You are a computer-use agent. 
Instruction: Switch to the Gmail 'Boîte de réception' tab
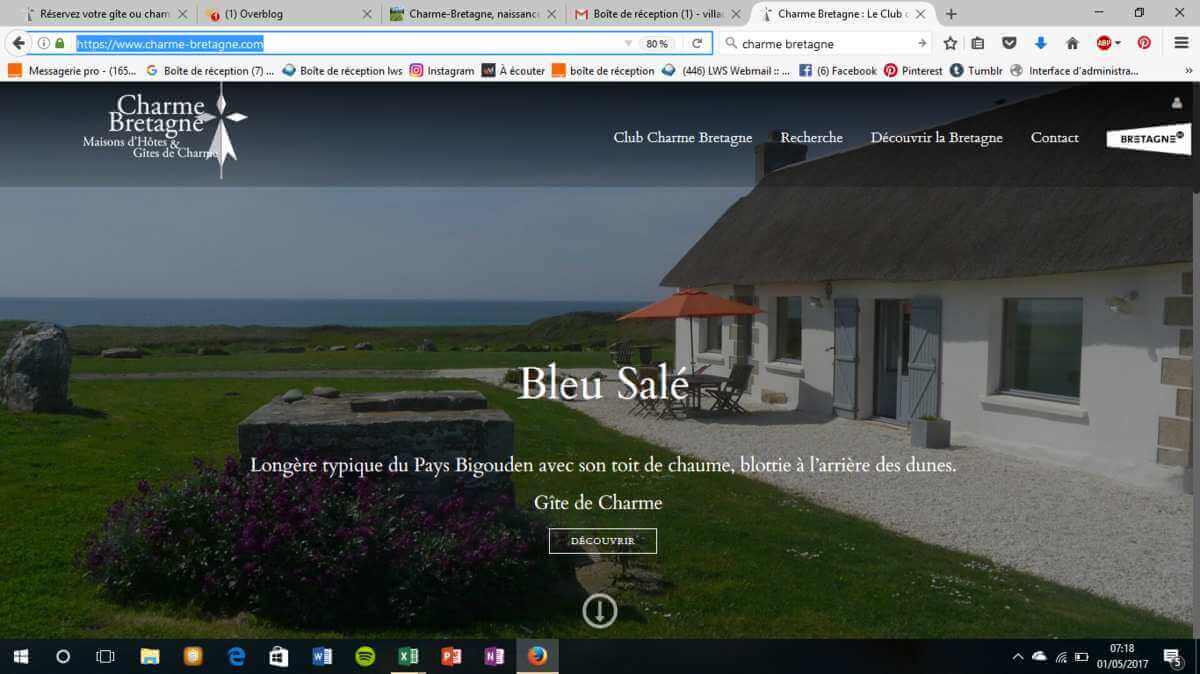659,14
